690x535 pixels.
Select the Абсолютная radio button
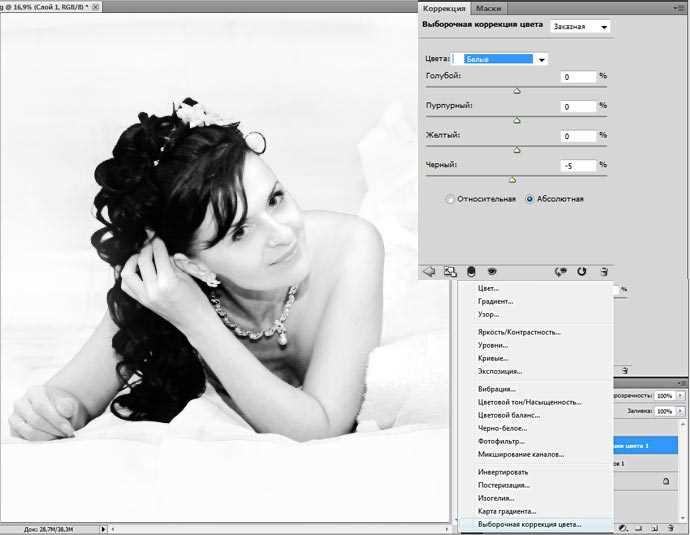point(529,199)
